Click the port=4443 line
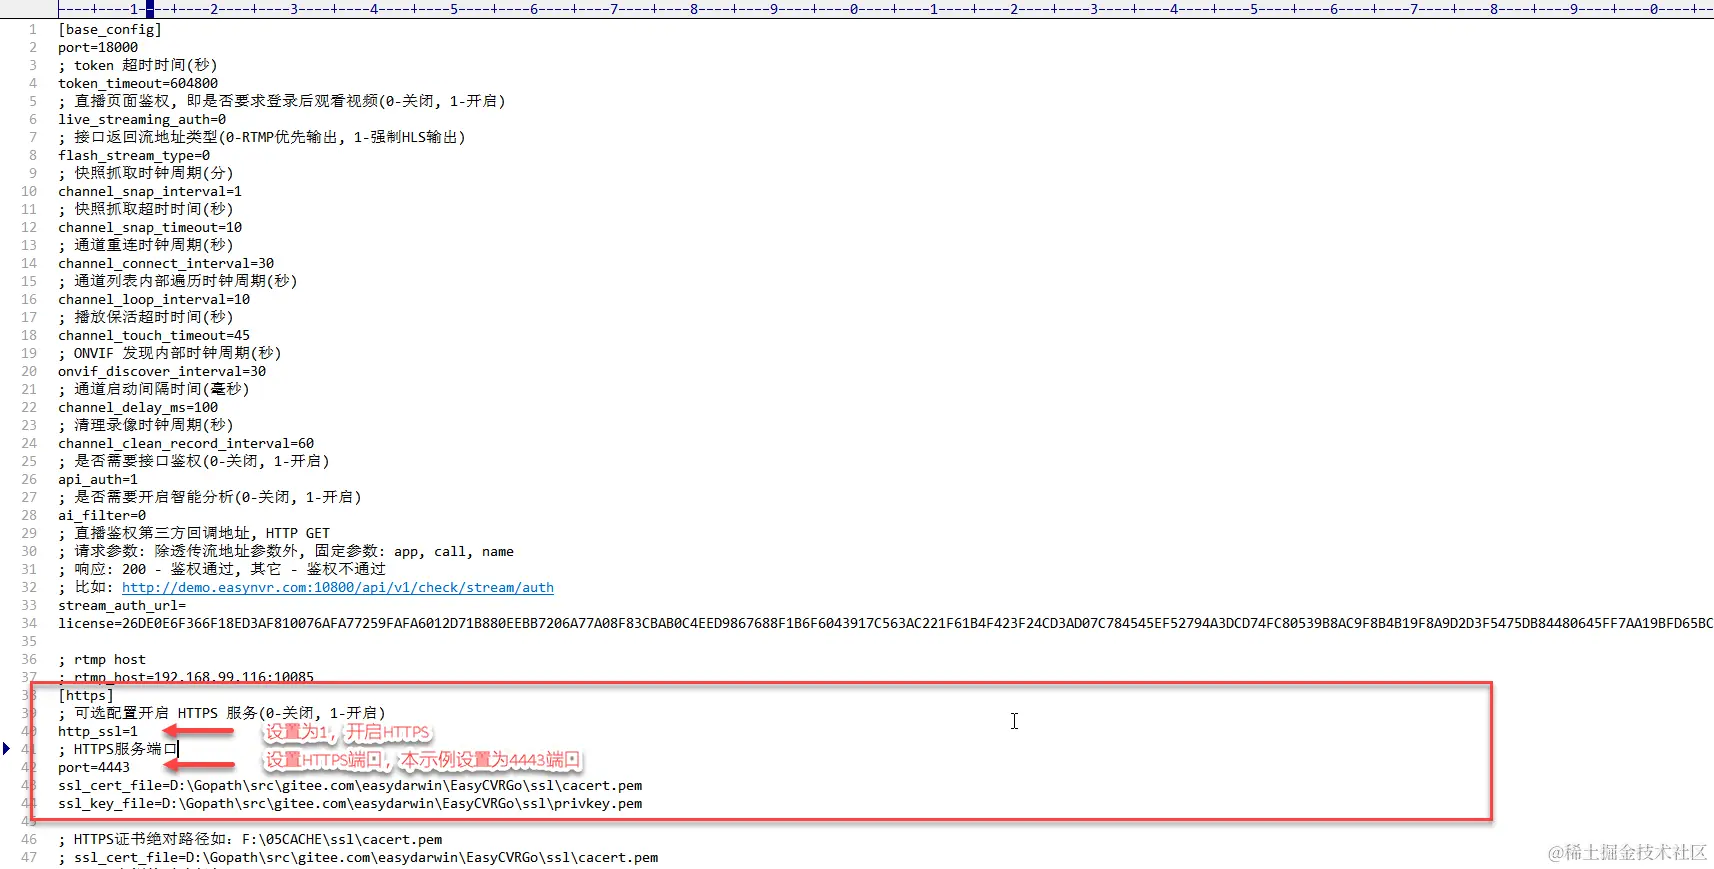This screenshot has width=1714, height=869. click(x=94, y=768)
